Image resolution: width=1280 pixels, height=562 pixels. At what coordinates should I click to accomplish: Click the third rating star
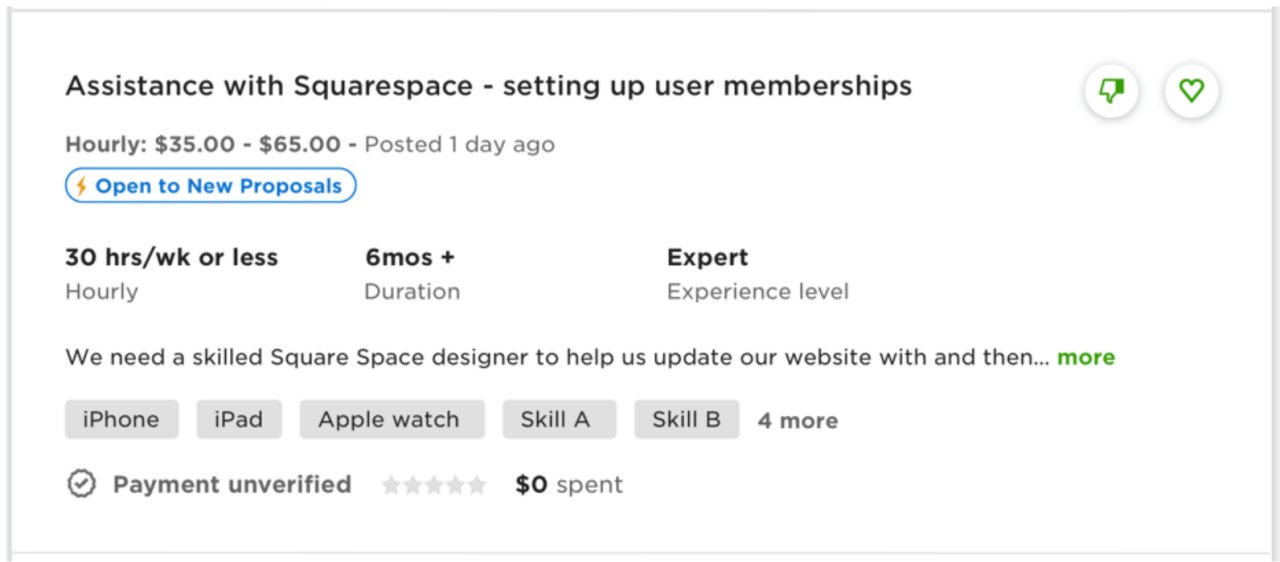pos(434,485)
